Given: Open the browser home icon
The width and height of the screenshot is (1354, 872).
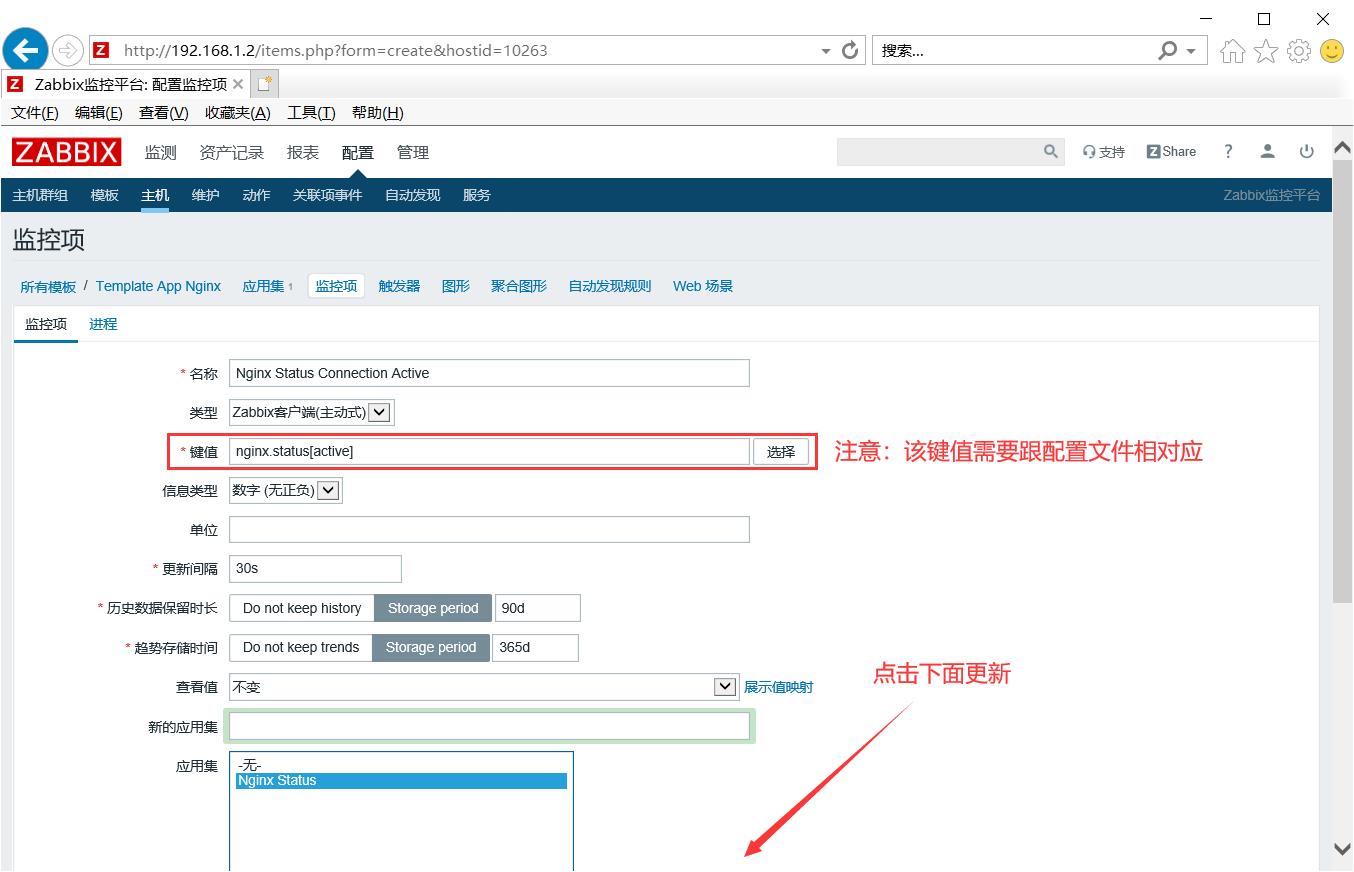Looking at the screenshot, I should tap(1233, 51).
